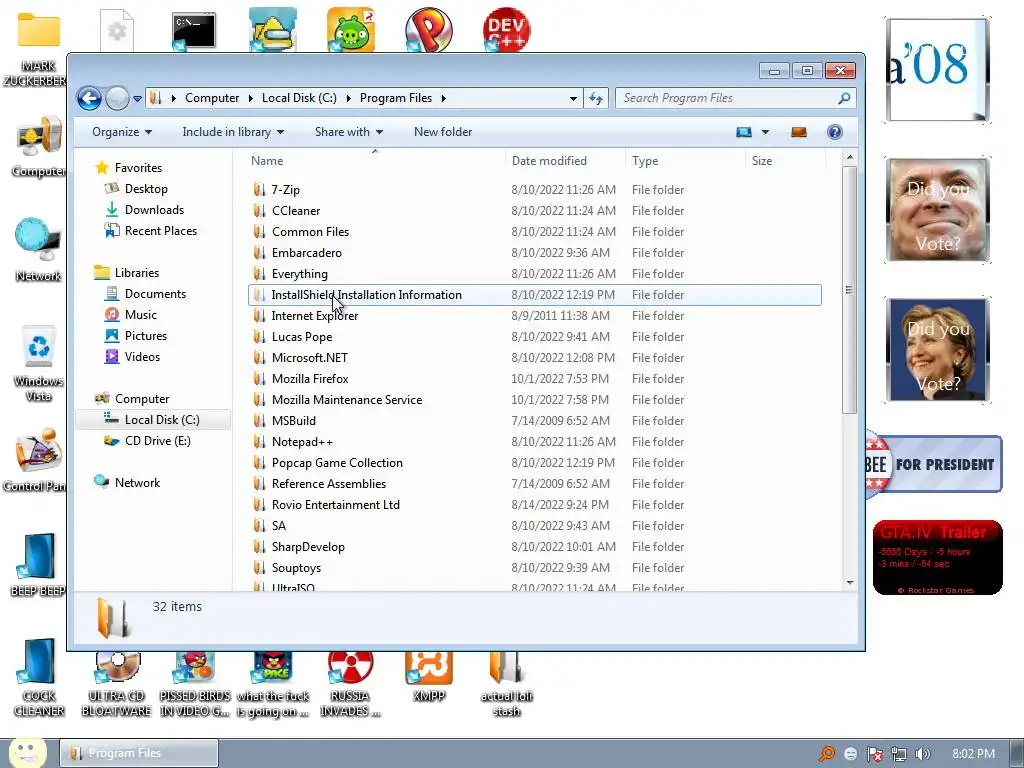1024x768 pixels.
Task: Show the preview pane icon
Action: pyautogui.click(x=799, y=132)
